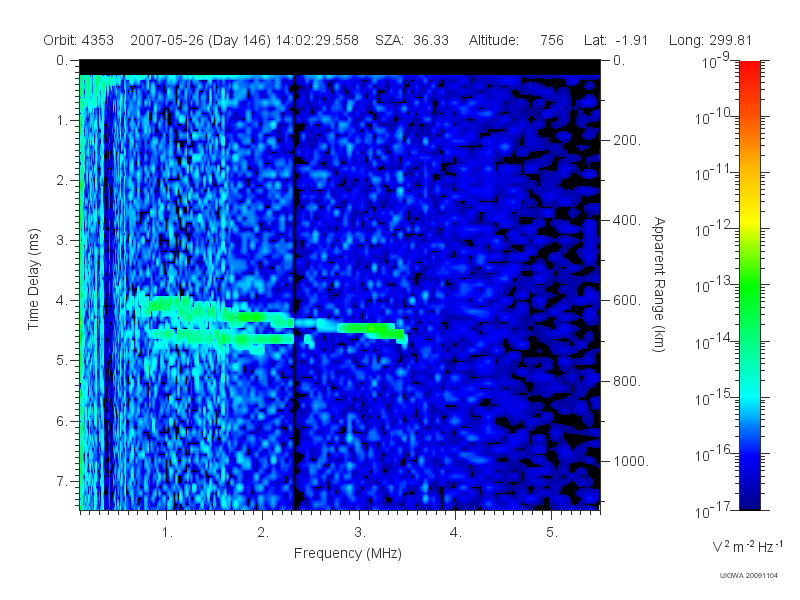Click the 10^-10 colorbar tick label
The image size is (800, 600).
[x=715, y=117]
